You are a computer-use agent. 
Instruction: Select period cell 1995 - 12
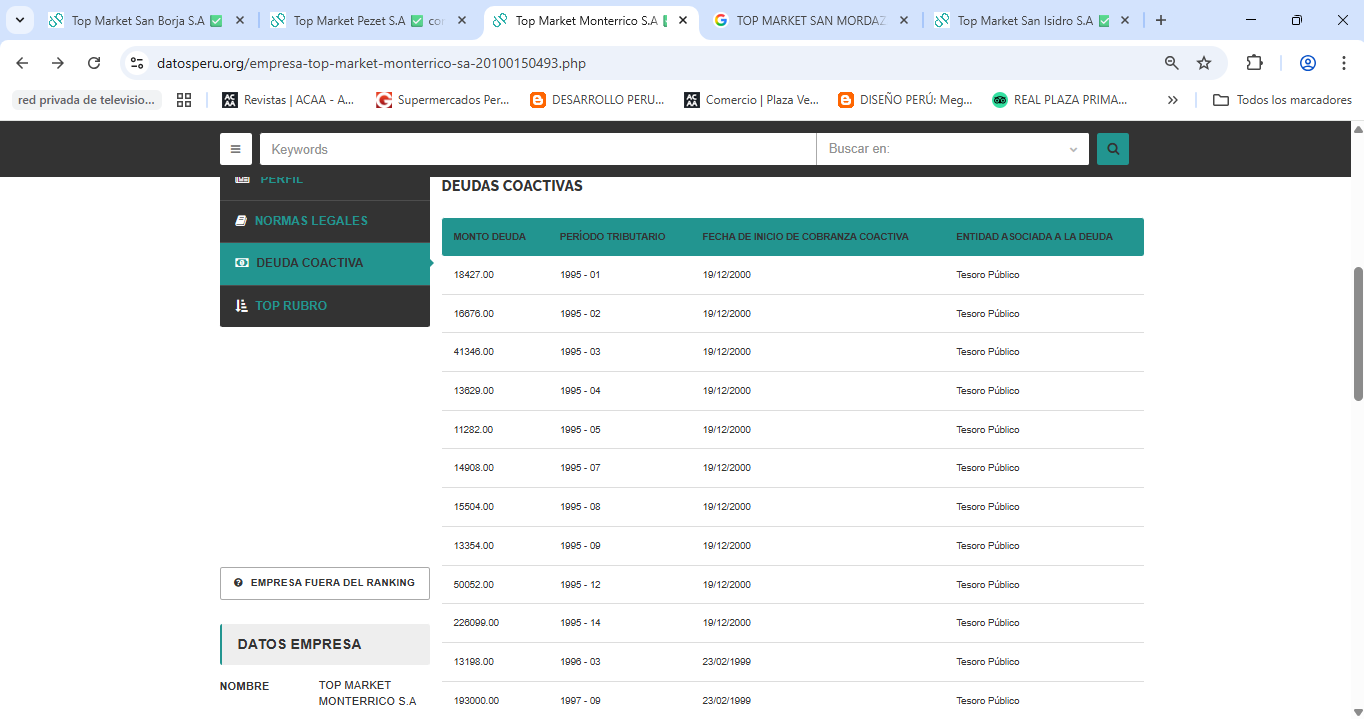[580, 584]
